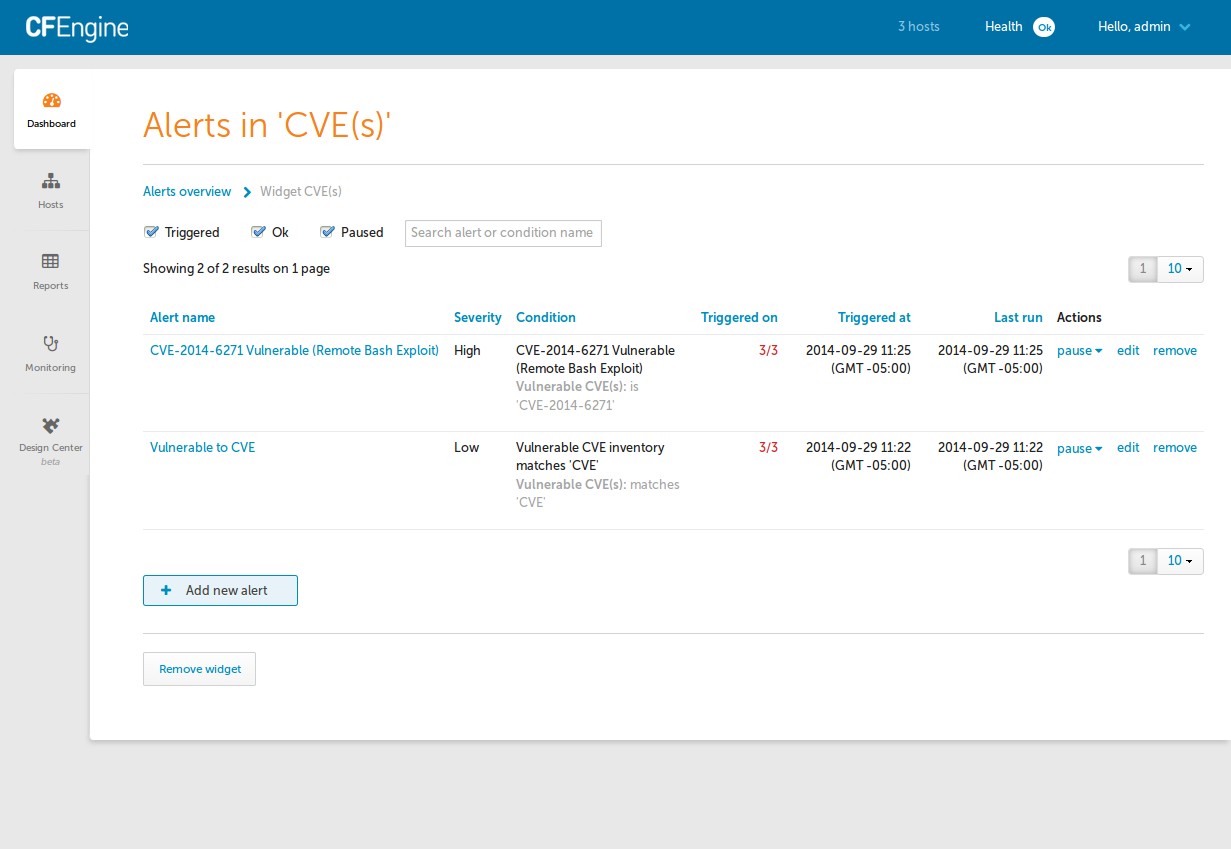This screenshot has width=1231, height=849.
Task: Click the Remove widget button
Action: click(x=199, y=668)
